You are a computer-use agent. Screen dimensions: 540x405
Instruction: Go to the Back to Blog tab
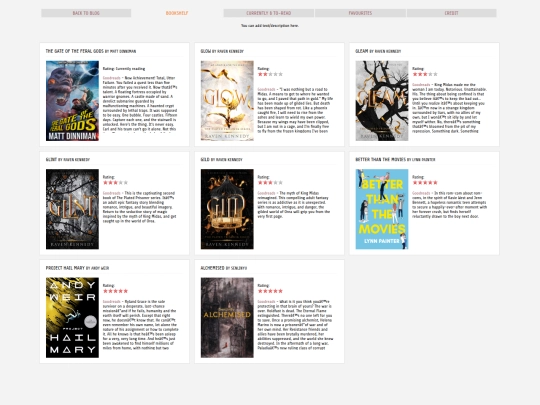86,13
